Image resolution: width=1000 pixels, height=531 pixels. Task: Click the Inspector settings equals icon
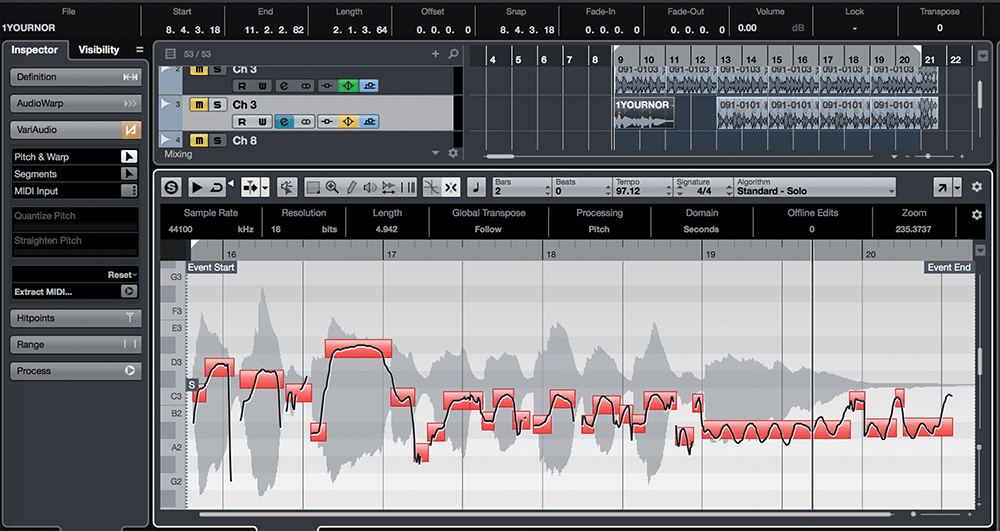(x=140, y=50)
